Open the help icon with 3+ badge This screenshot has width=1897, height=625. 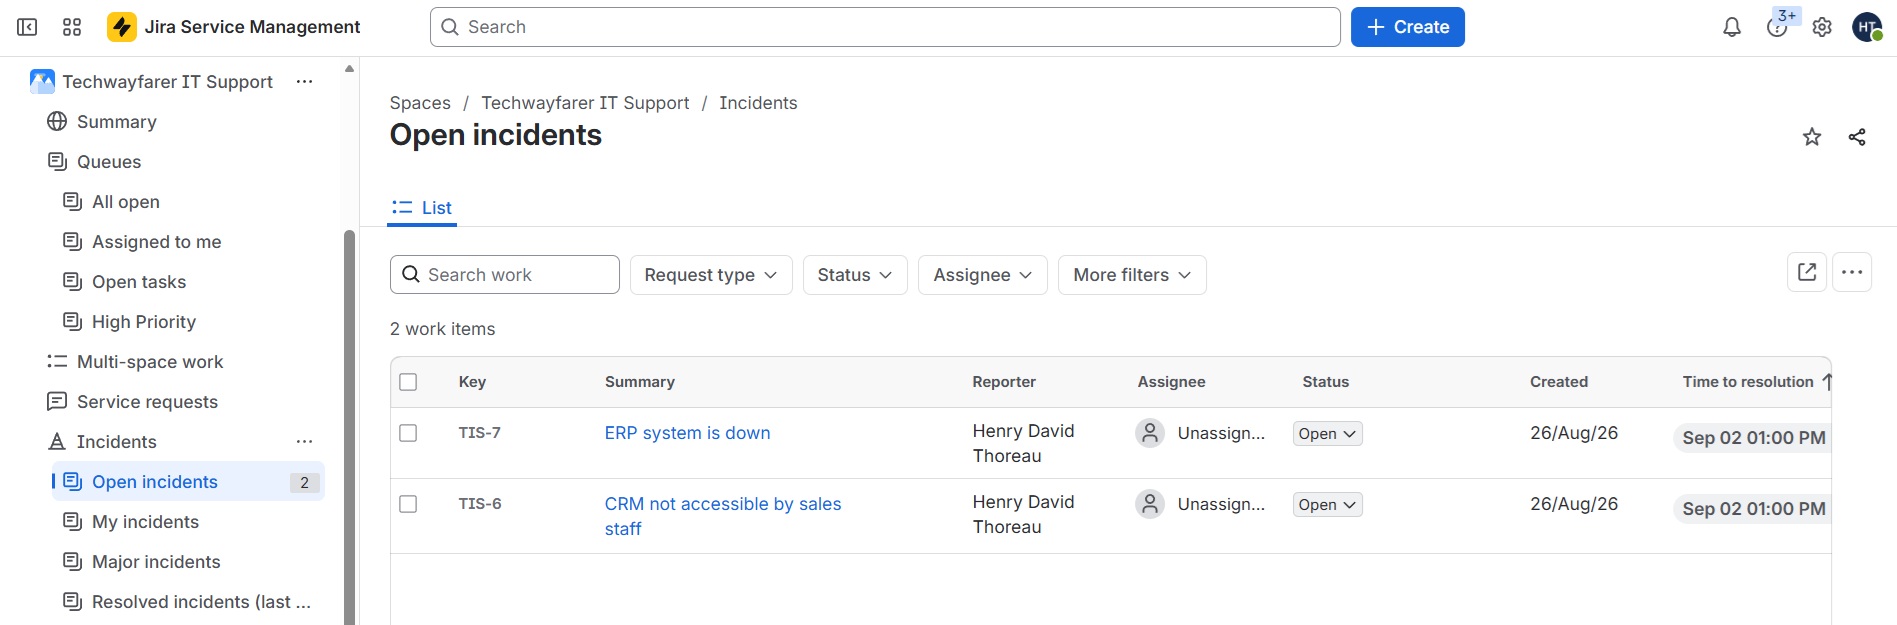[x=1777, y=27]
